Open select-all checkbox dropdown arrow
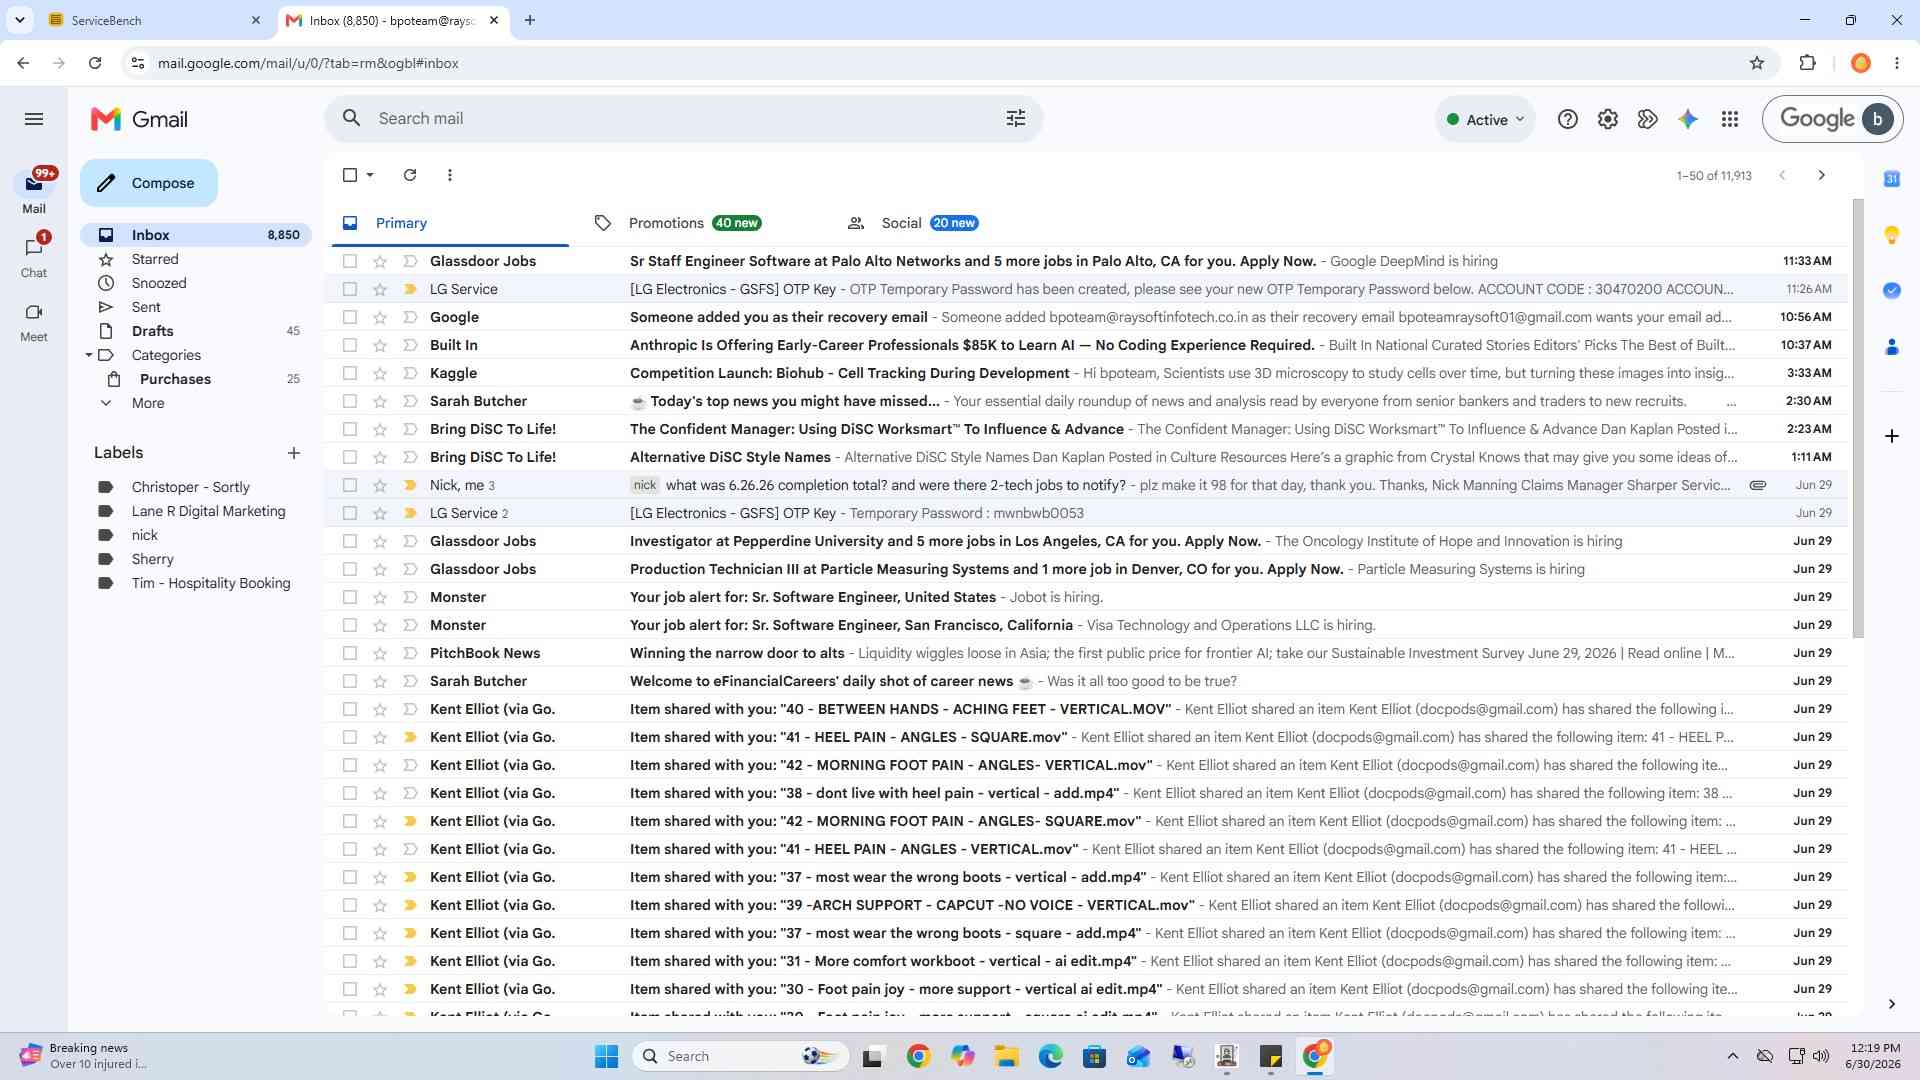Image resolution: width=1920 pixels, height=1080 pixels. point(370,175)
